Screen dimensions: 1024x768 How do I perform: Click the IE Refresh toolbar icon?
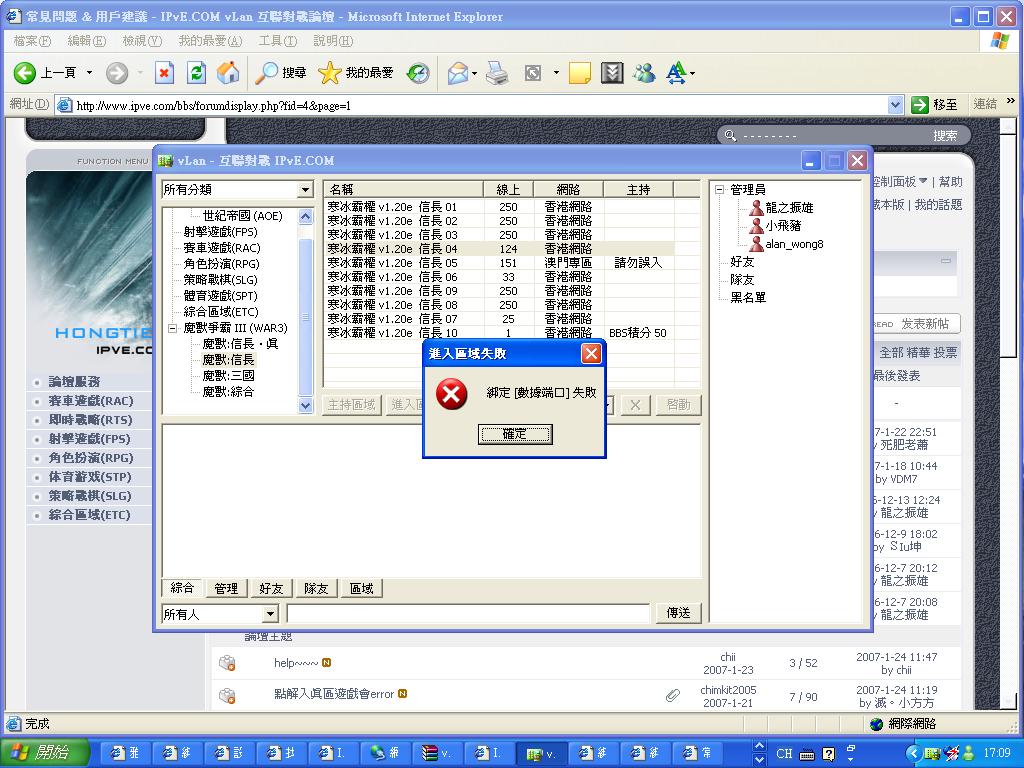tap(196, 72)
